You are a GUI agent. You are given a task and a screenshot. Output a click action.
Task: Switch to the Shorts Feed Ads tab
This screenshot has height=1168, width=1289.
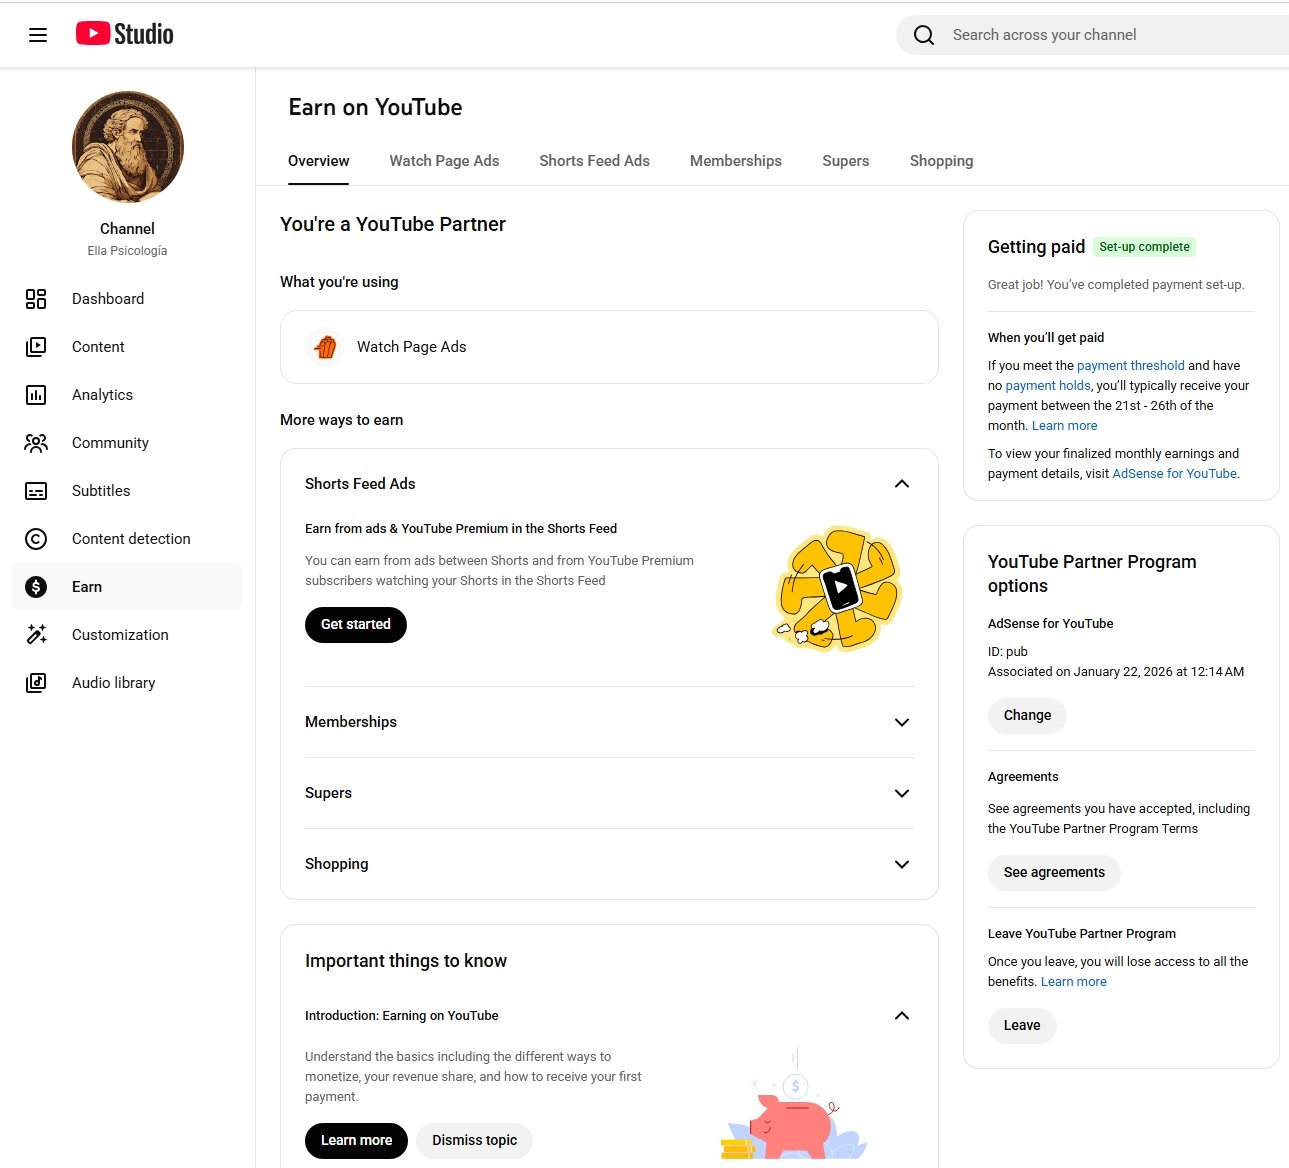[594, 161]
